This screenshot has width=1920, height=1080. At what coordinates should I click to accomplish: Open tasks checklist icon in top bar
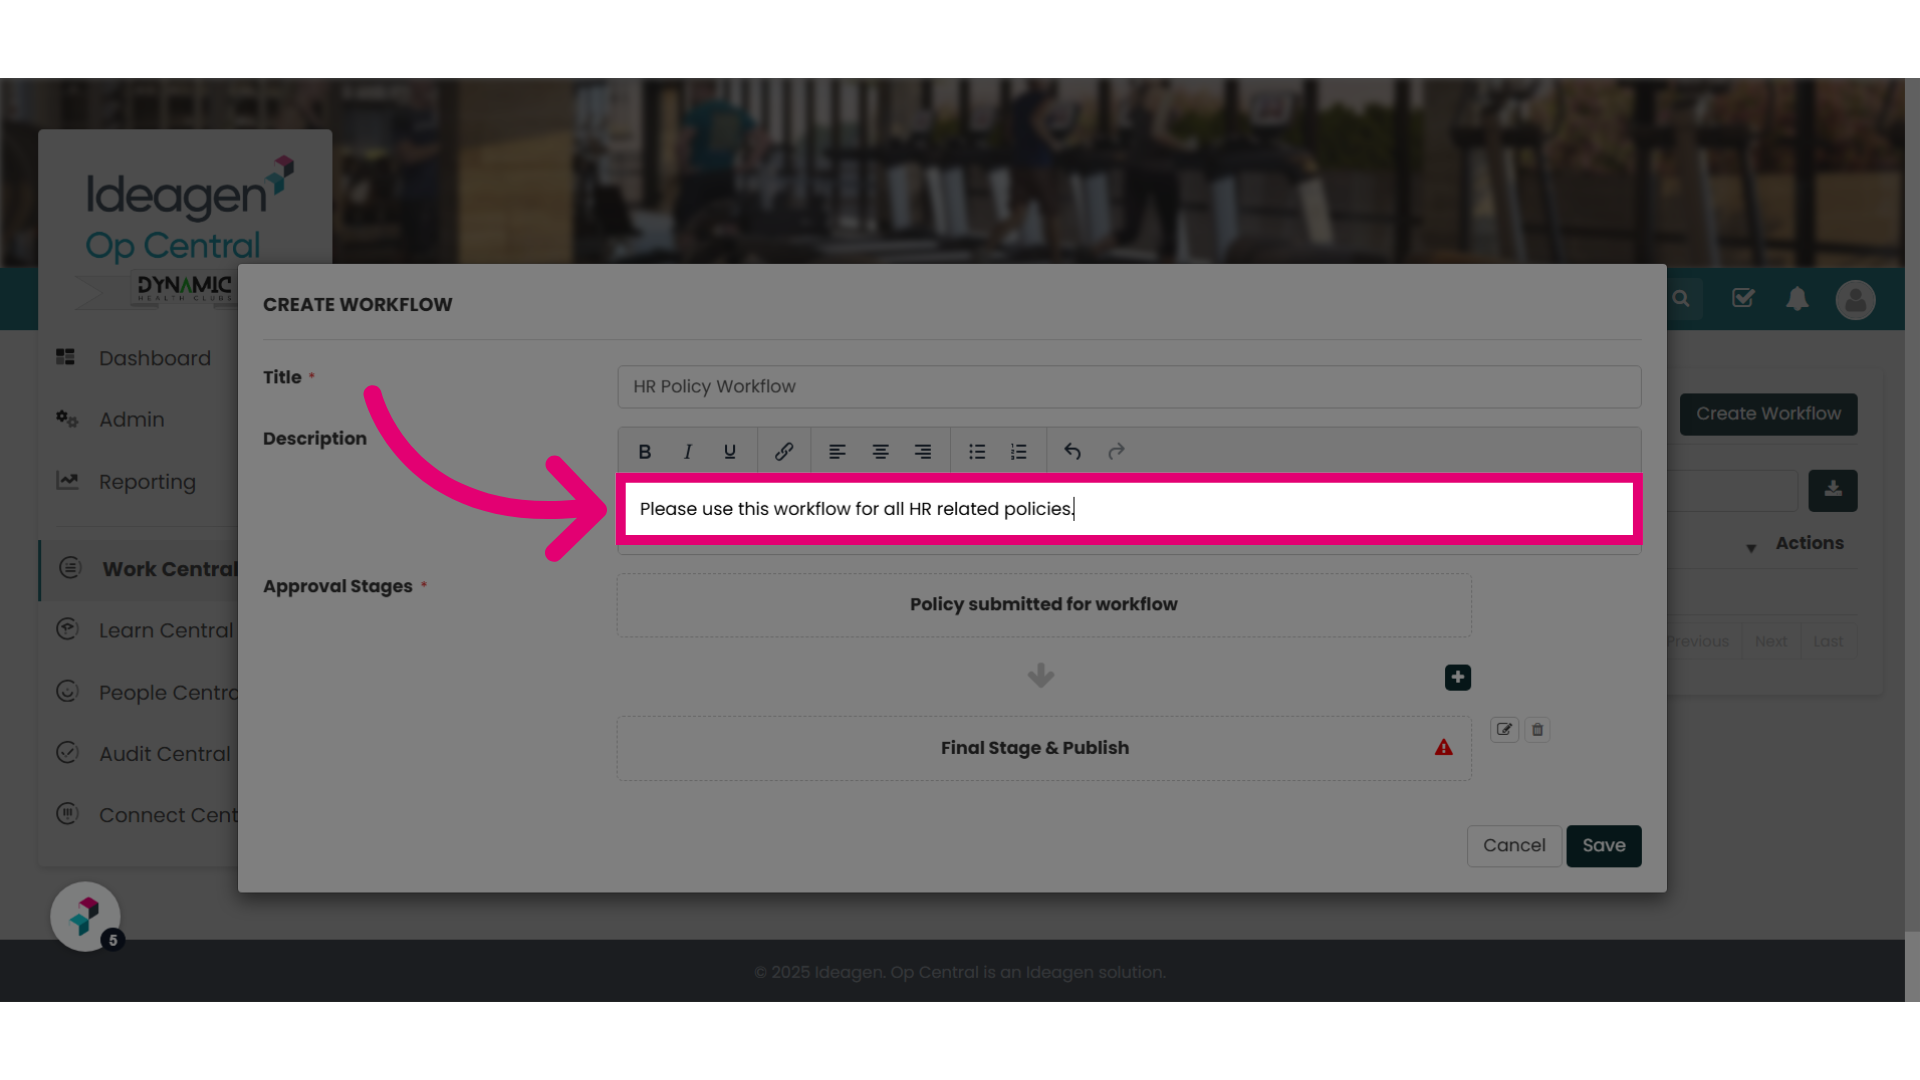1743,298
